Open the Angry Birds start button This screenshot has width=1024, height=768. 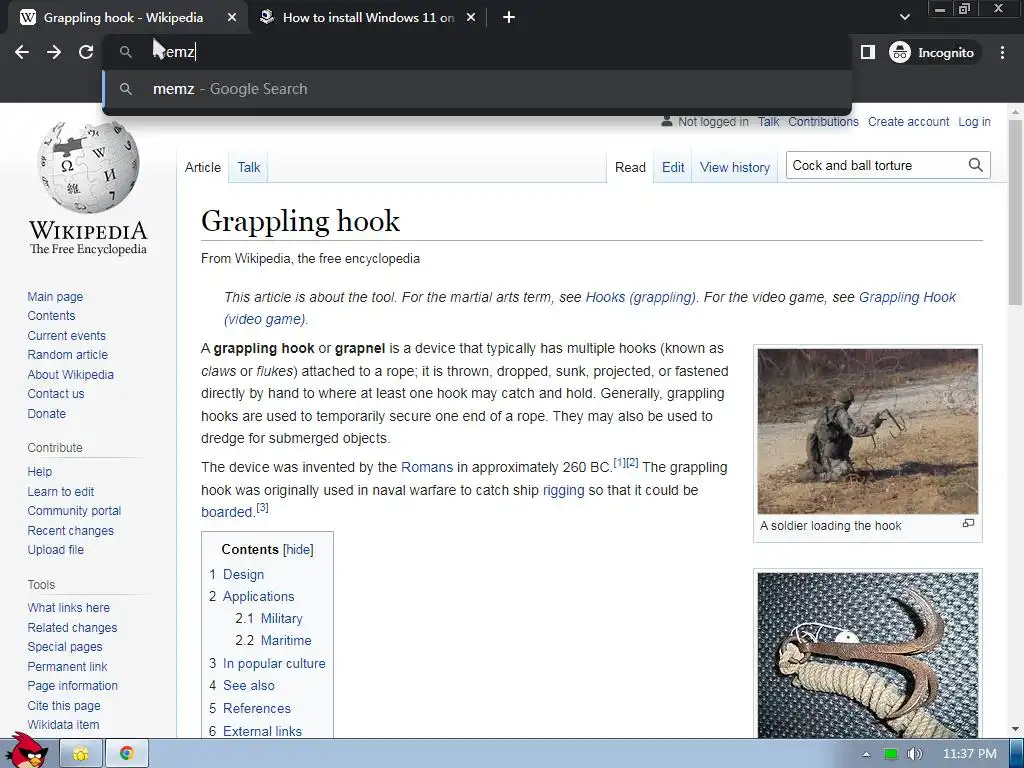coord(25,750)
